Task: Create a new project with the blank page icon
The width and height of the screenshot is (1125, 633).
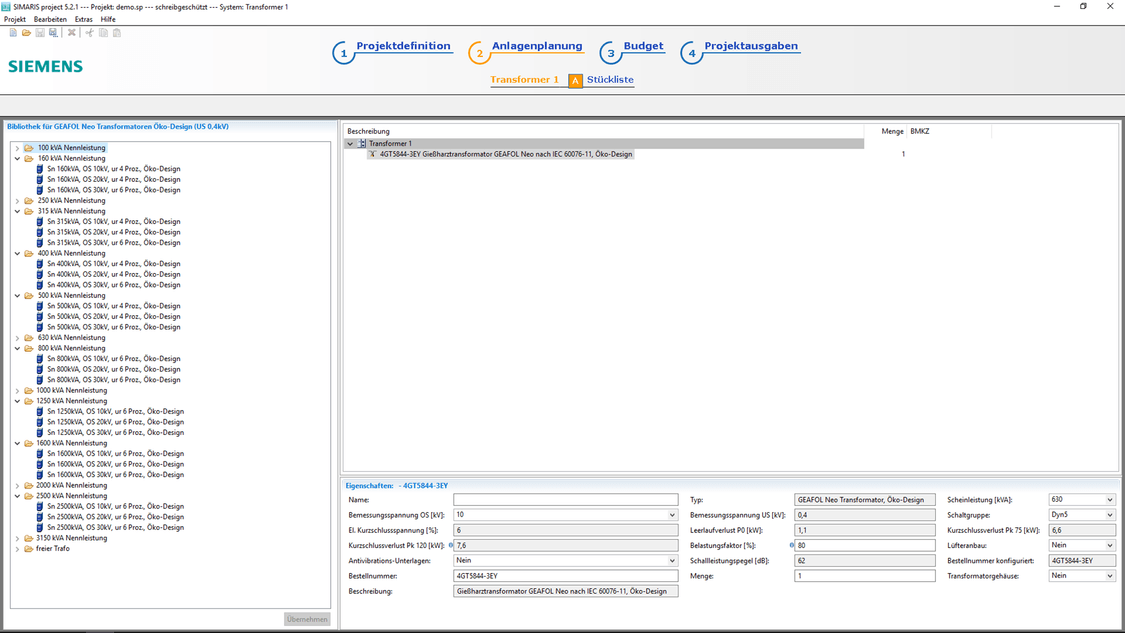Action: point(14,32)
